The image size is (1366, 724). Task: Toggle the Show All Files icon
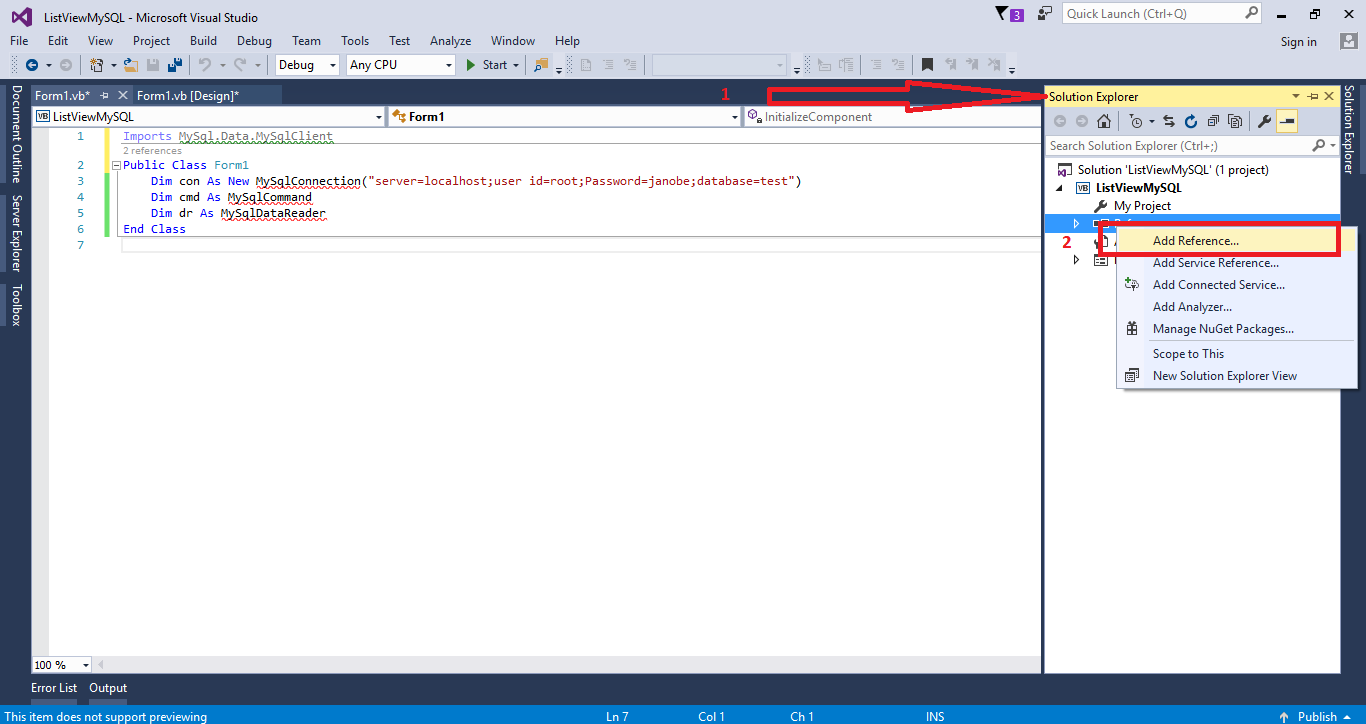(1235, 122)
